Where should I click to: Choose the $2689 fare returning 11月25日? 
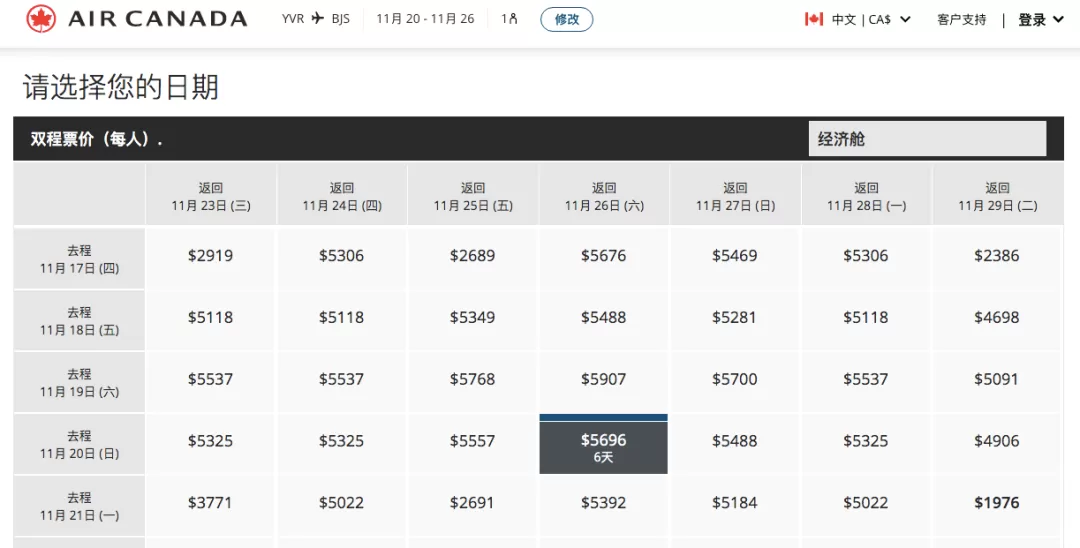[472, 256]
